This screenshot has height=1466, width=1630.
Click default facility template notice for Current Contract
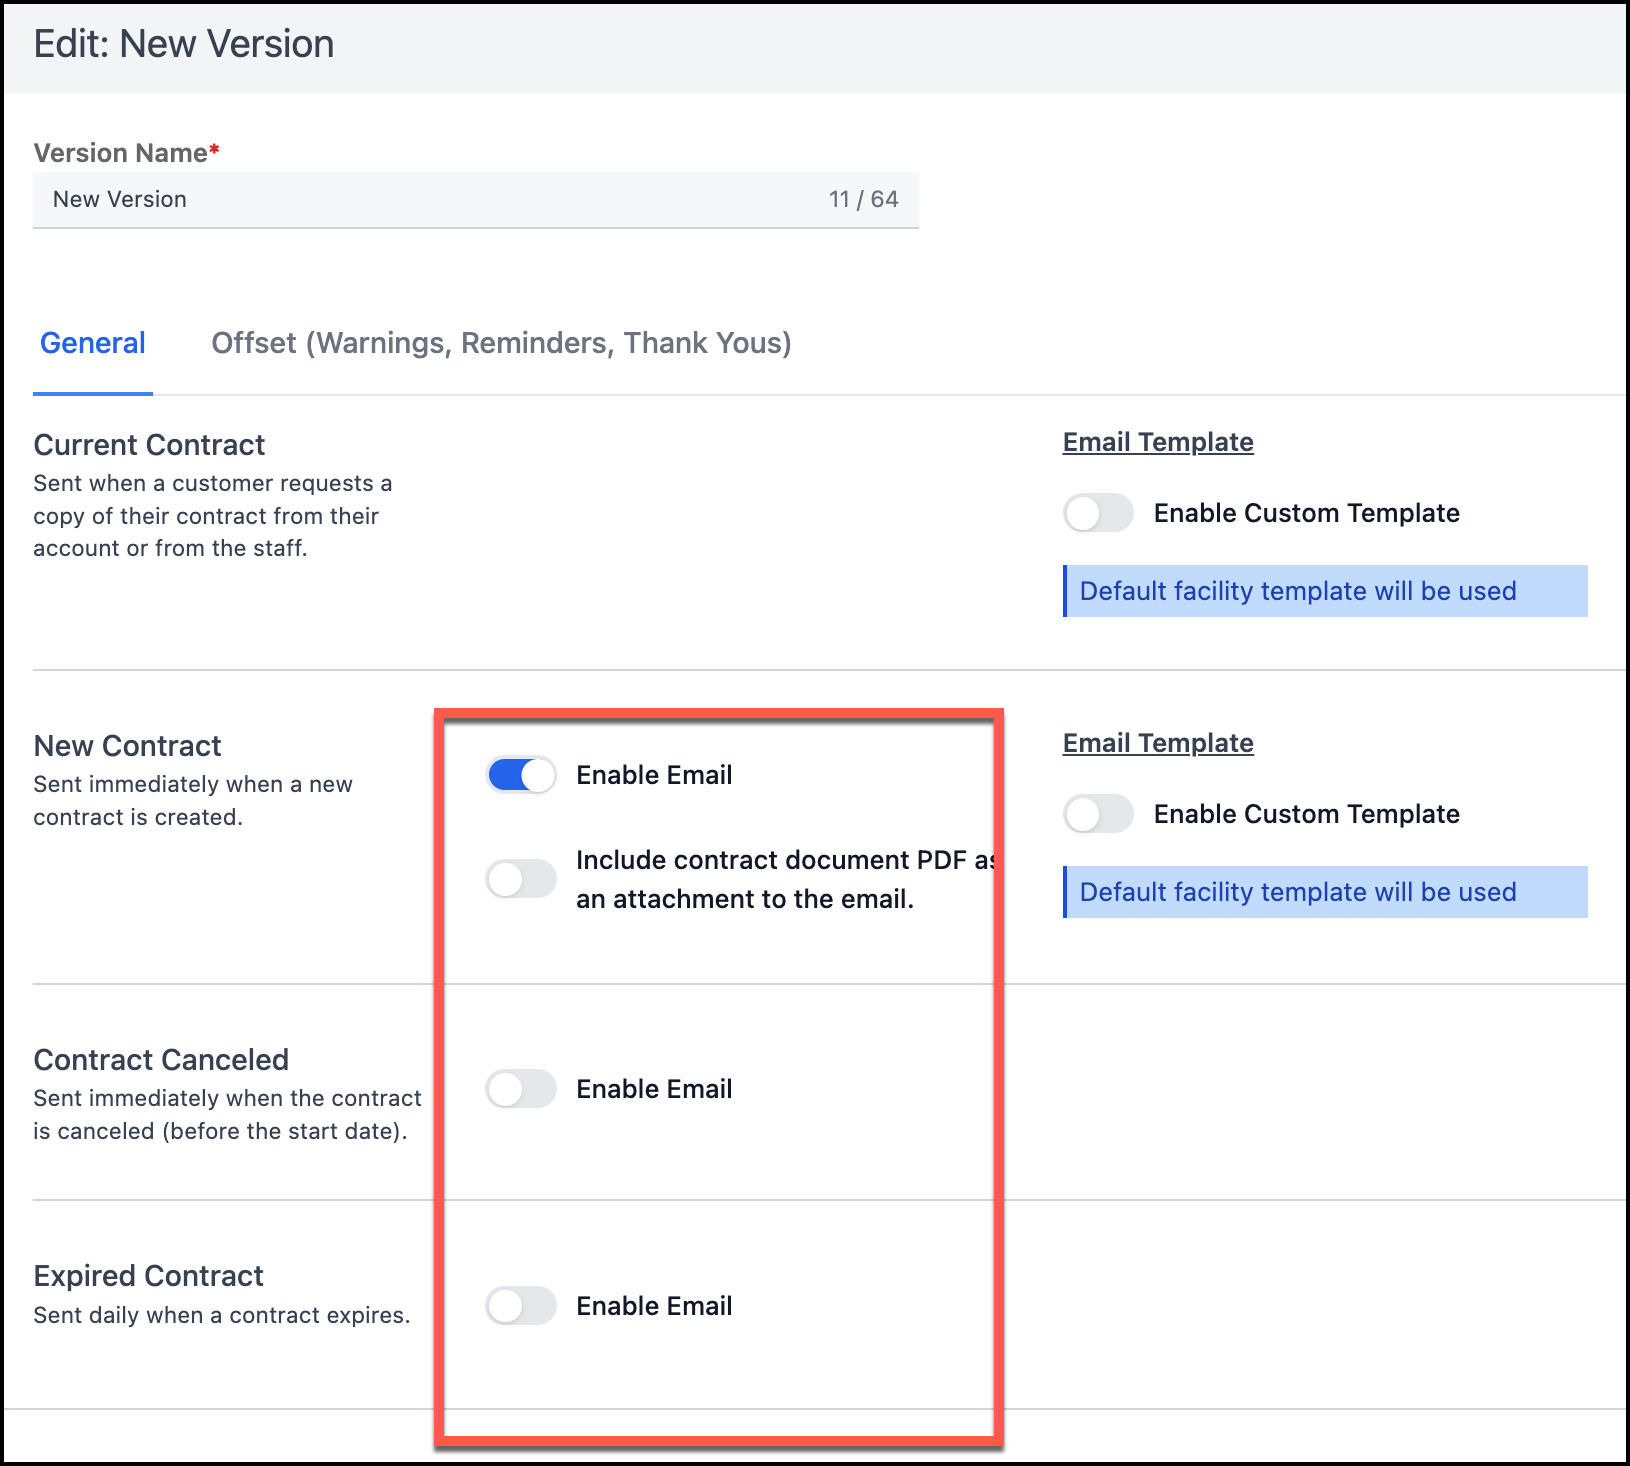(1324, 591)
